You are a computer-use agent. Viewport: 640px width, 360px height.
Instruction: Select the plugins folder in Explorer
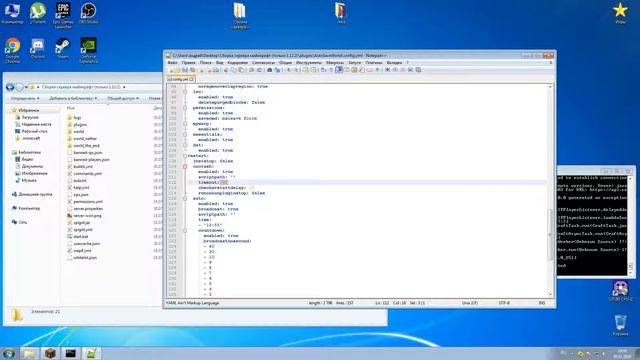(77, 124)
